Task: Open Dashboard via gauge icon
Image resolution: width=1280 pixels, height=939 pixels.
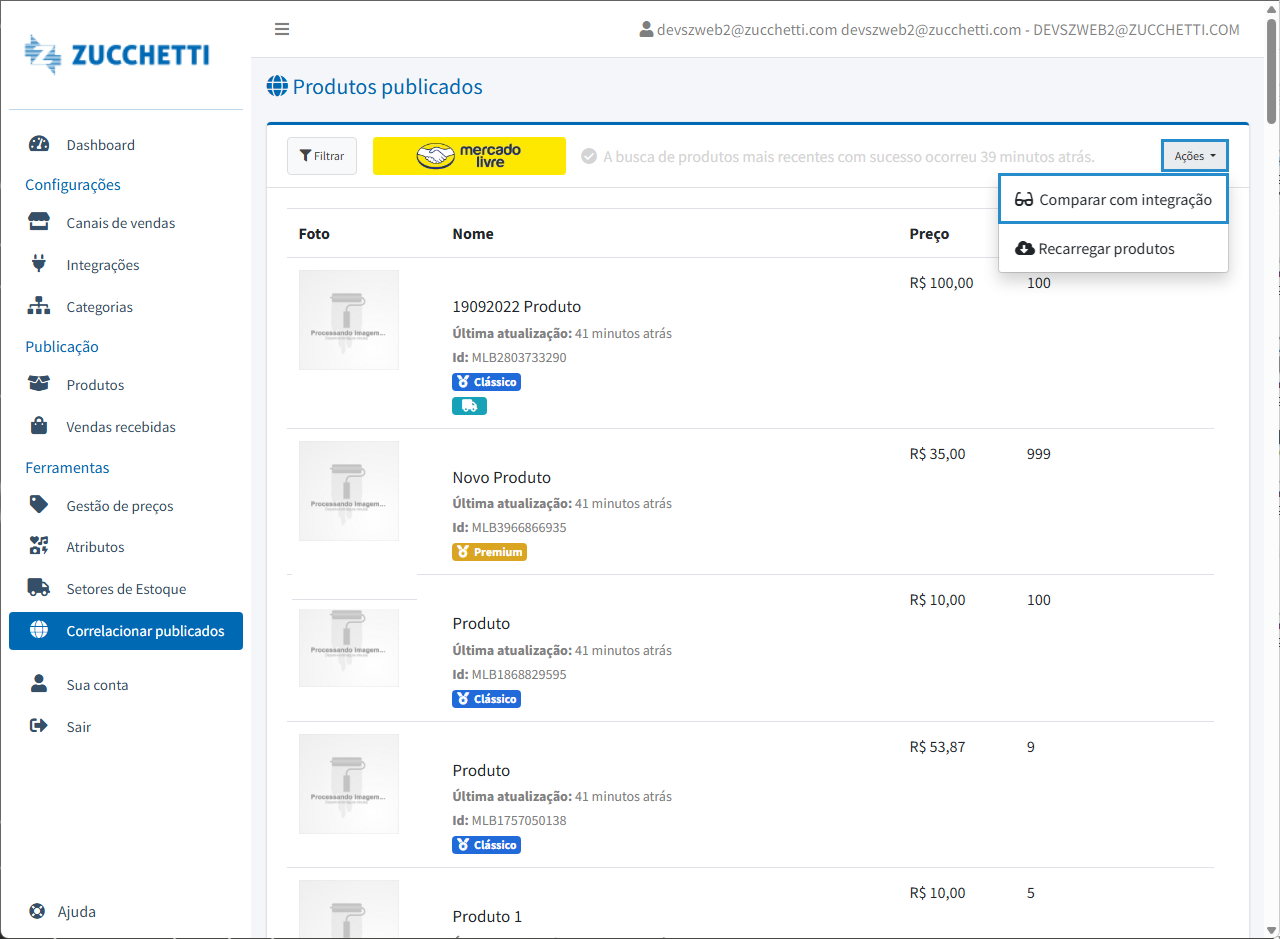Action: tap(39, 144)
